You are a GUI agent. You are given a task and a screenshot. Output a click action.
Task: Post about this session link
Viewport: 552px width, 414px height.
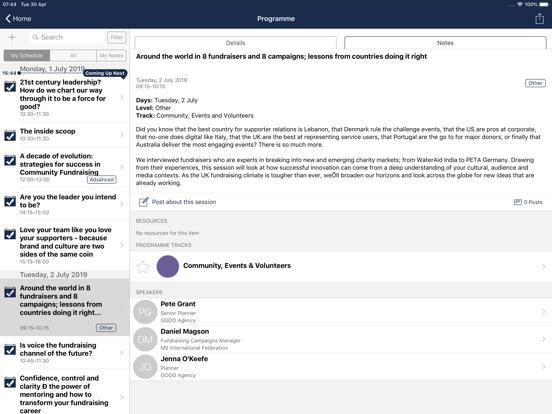tap(184, 202)
